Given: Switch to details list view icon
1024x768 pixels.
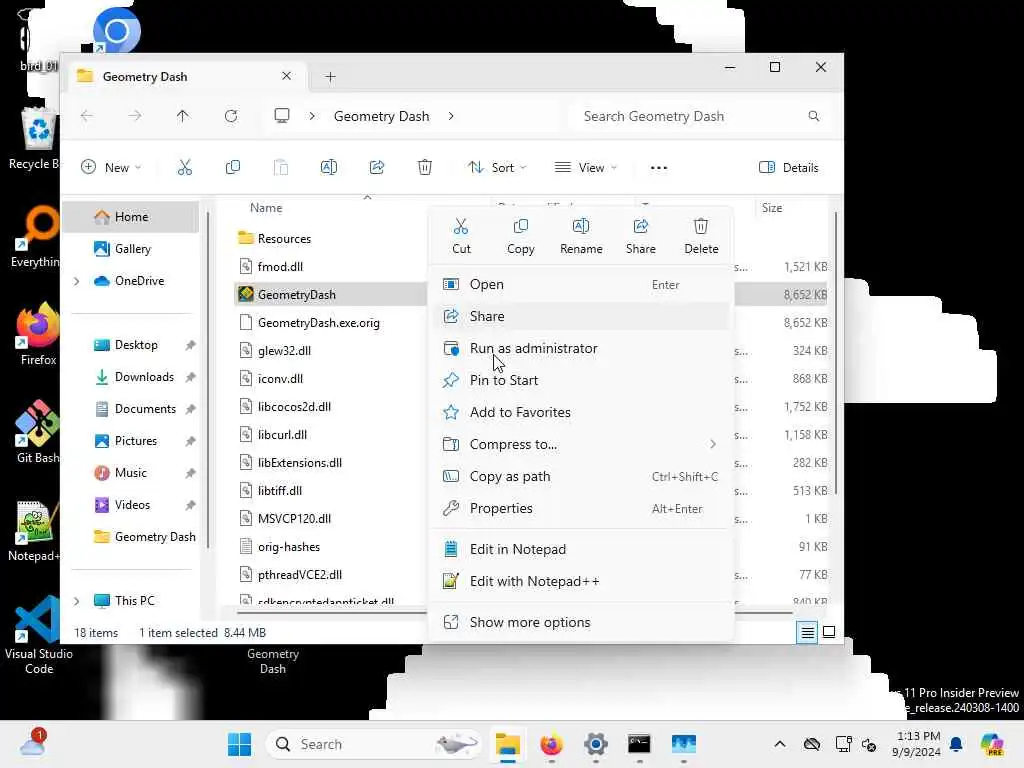Looking at the screenshot, I should click(807, 632).
